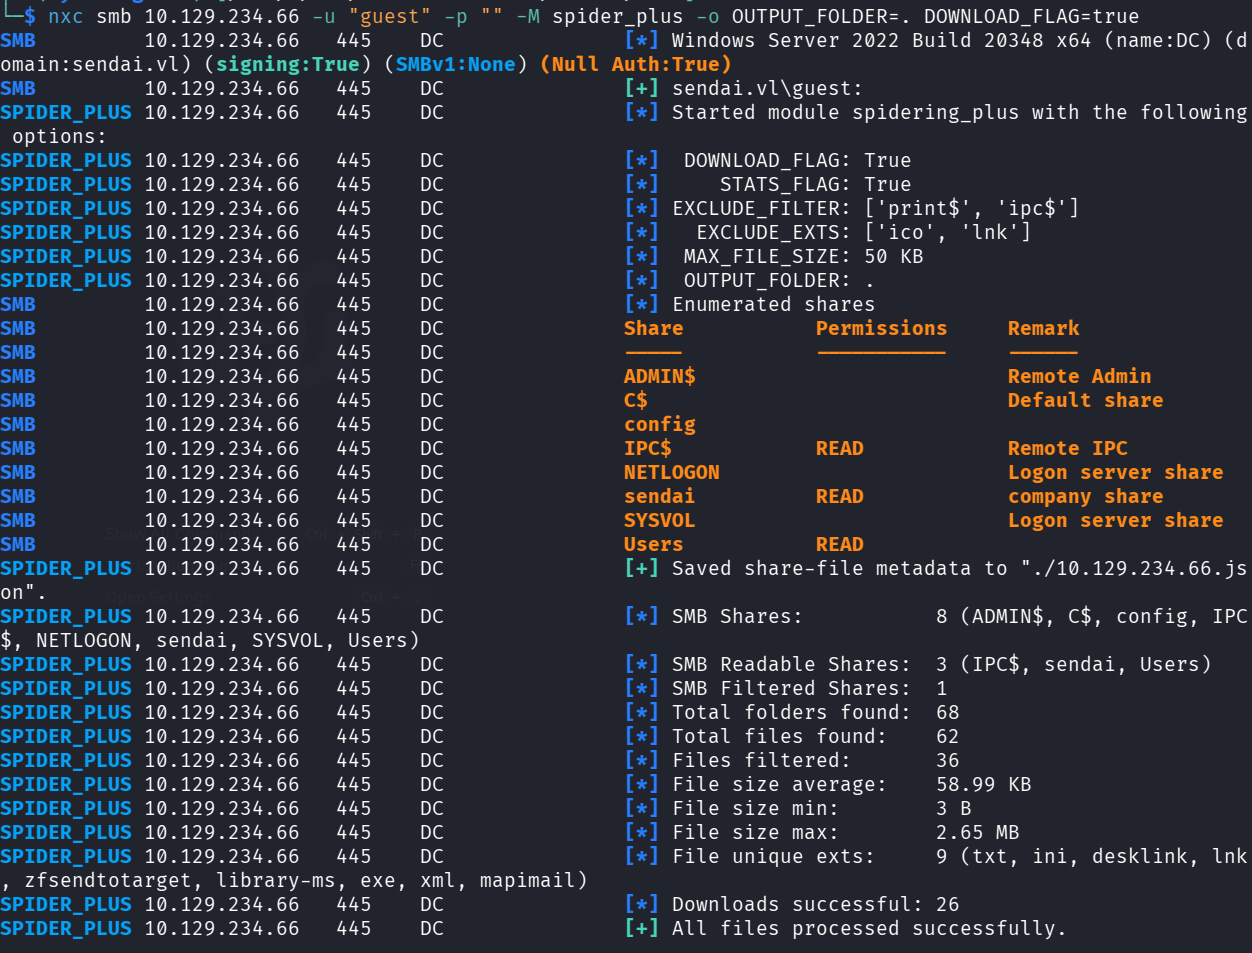The height and width of the screenshot is (953, 1252).
Task: Click the READ permission on the Users row
Action: (x=840, y=544)
